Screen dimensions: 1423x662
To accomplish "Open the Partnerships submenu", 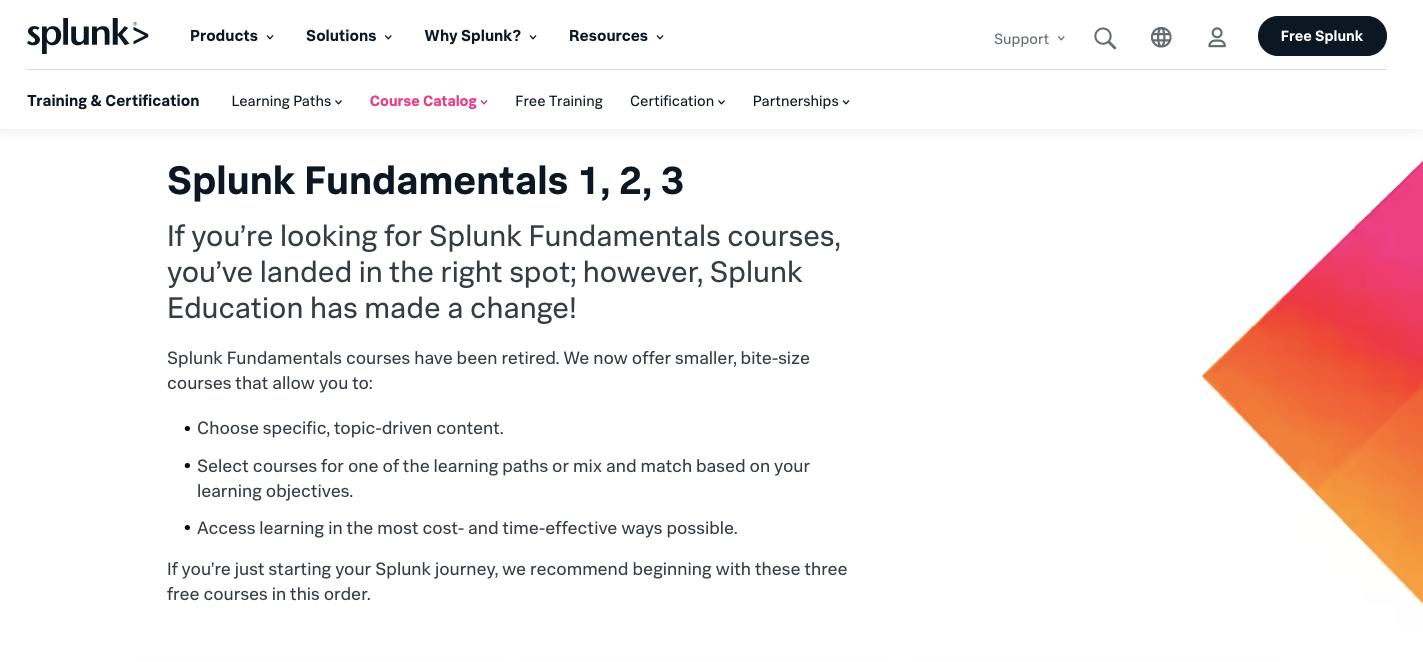I will 801,101.
